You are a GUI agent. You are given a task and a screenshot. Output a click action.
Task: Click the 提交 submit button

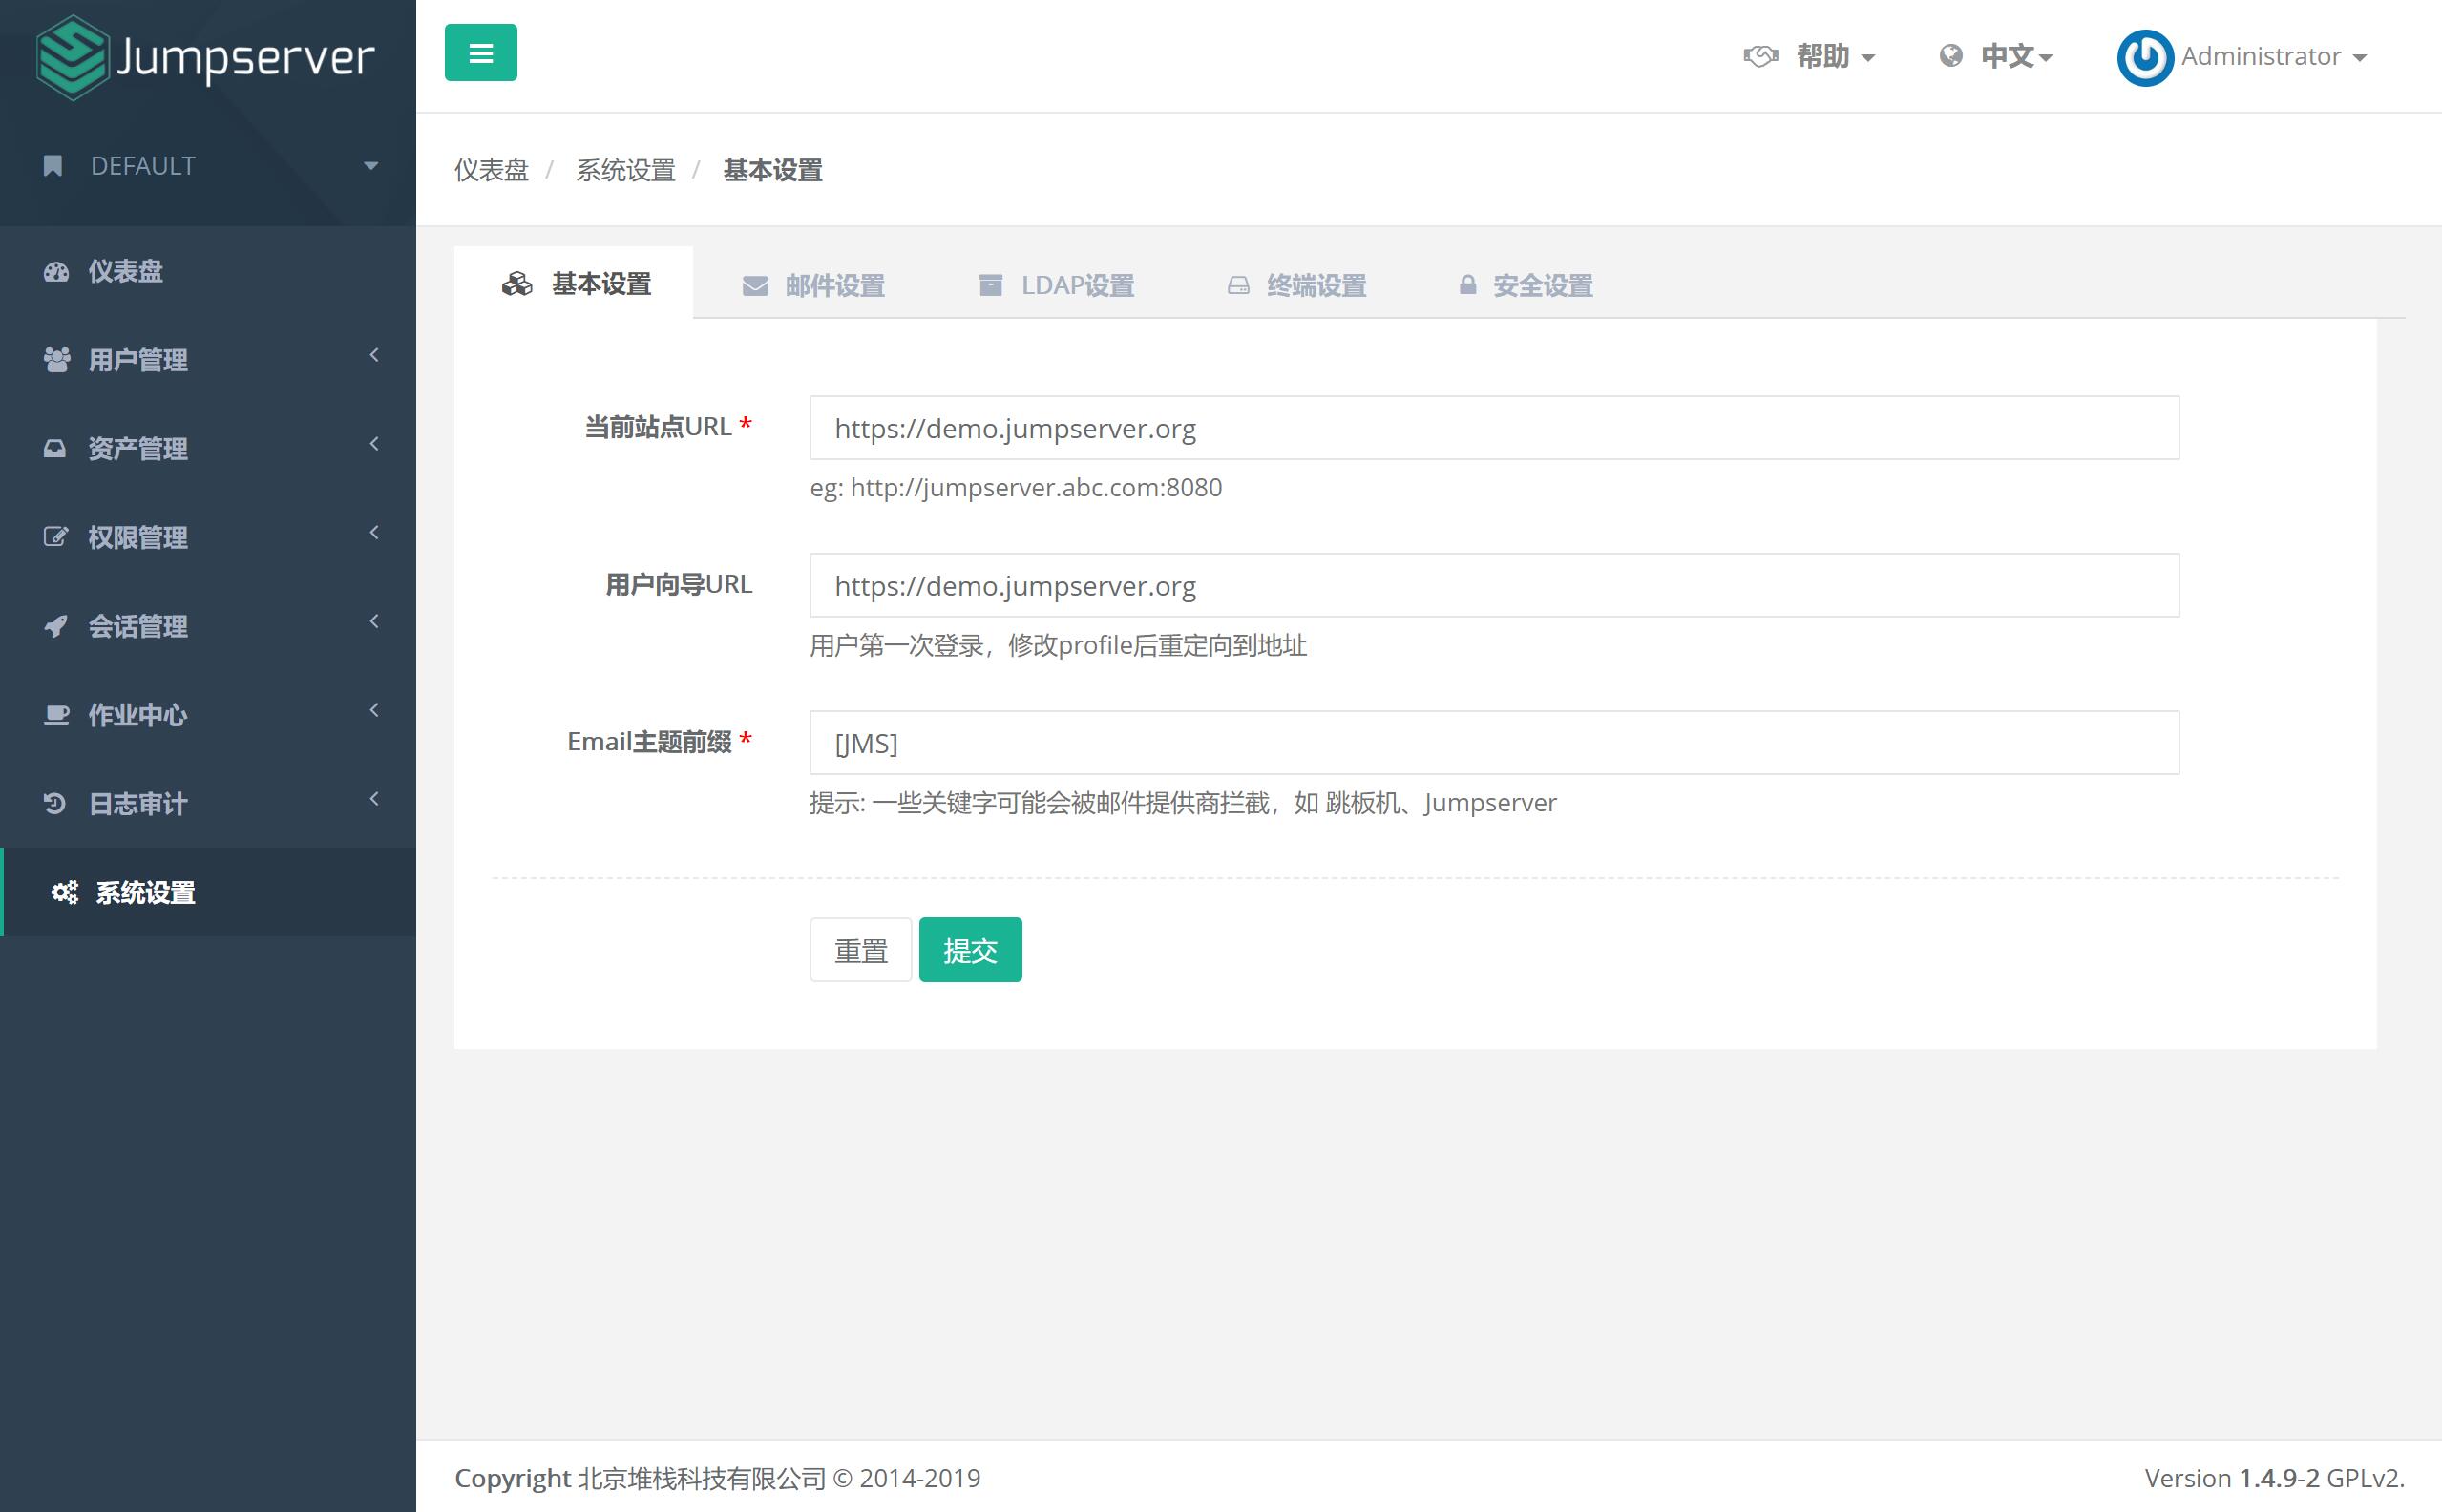(x=971, y=950)
